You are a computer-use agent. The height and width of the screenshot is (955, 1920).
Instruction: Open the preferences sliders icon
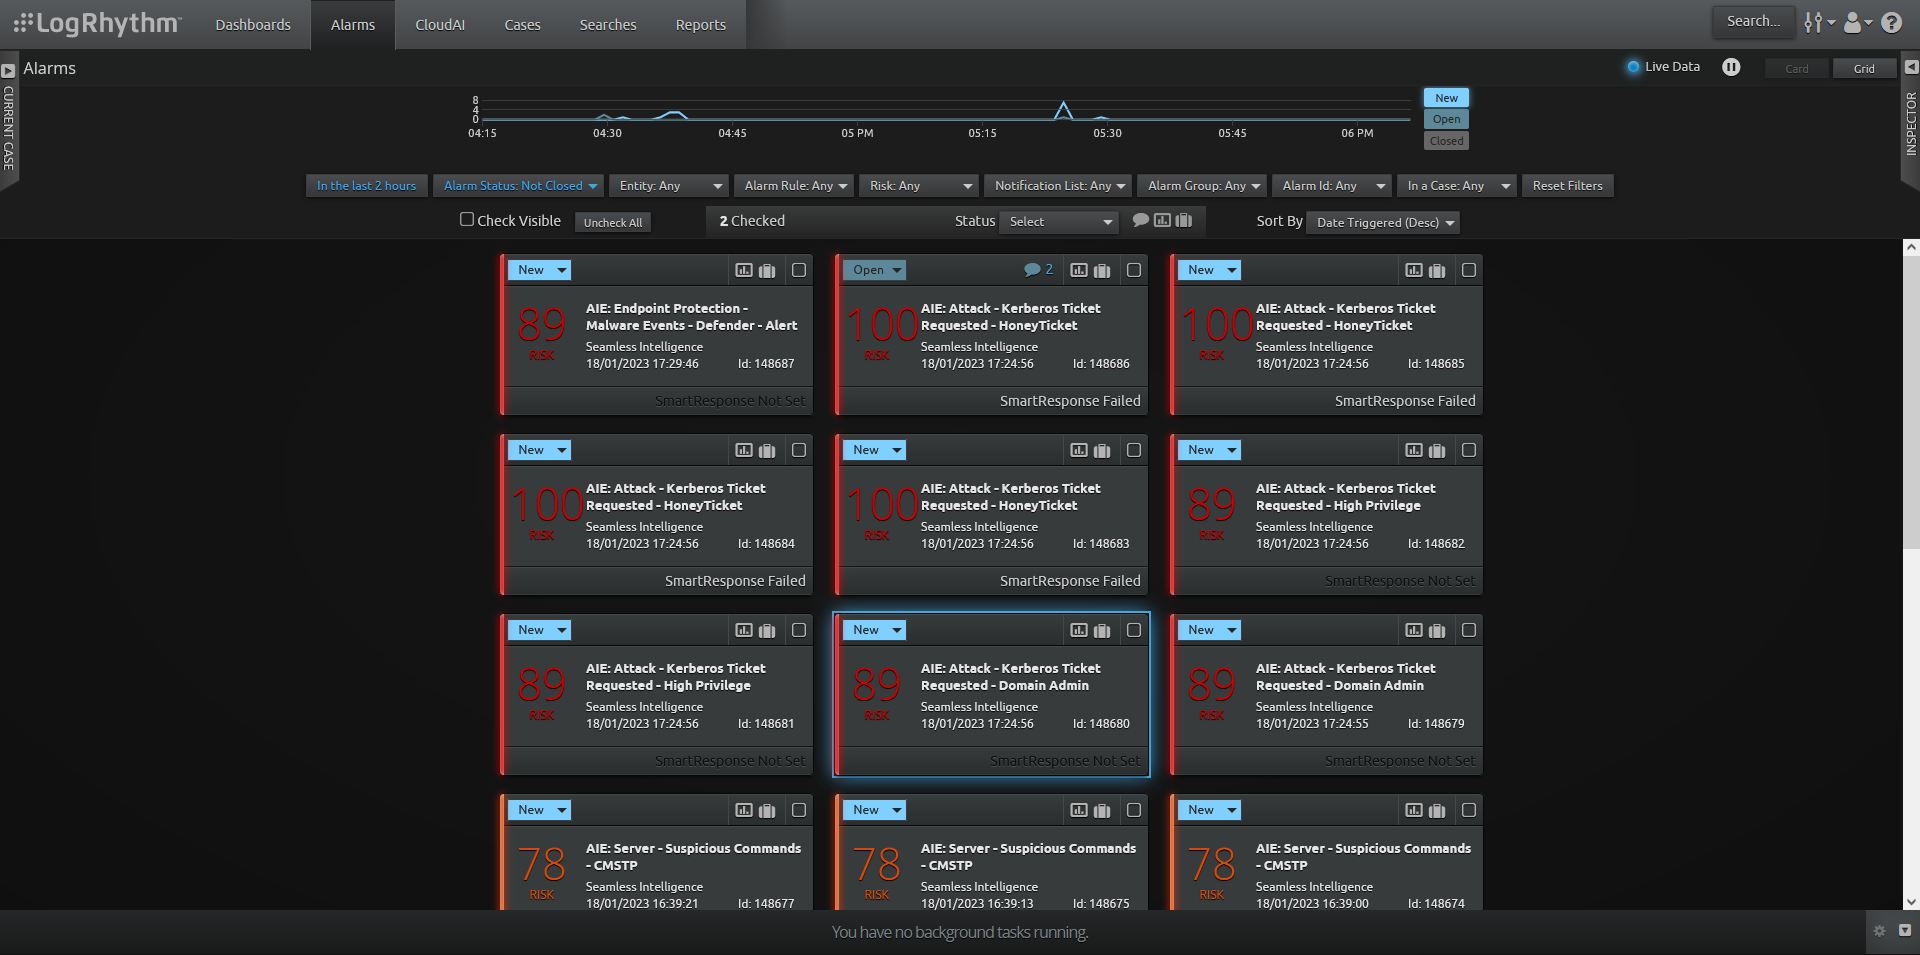pyautogui.click(x=1815, y=22)
